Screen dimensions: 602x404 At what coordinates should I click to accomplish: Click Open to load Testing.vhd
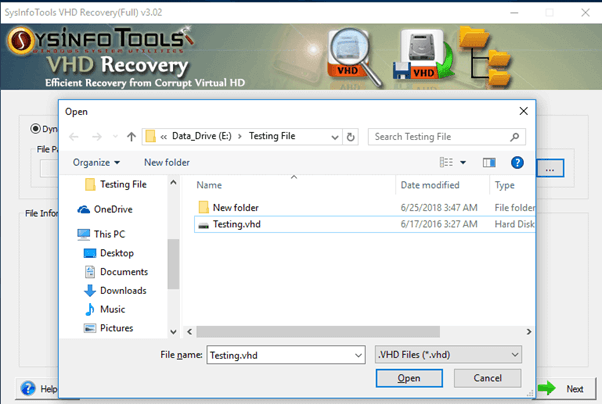coord(409,378)
